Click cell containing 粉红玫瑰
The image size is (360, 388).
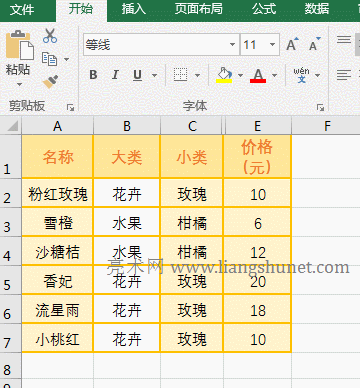(x=58, y=193)
